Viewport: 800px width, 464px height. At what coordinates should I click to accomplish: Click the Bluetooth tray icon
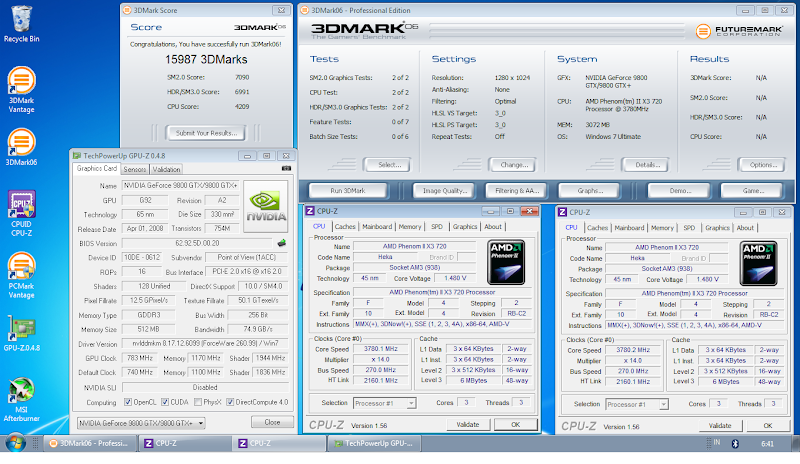coord(735,444)
